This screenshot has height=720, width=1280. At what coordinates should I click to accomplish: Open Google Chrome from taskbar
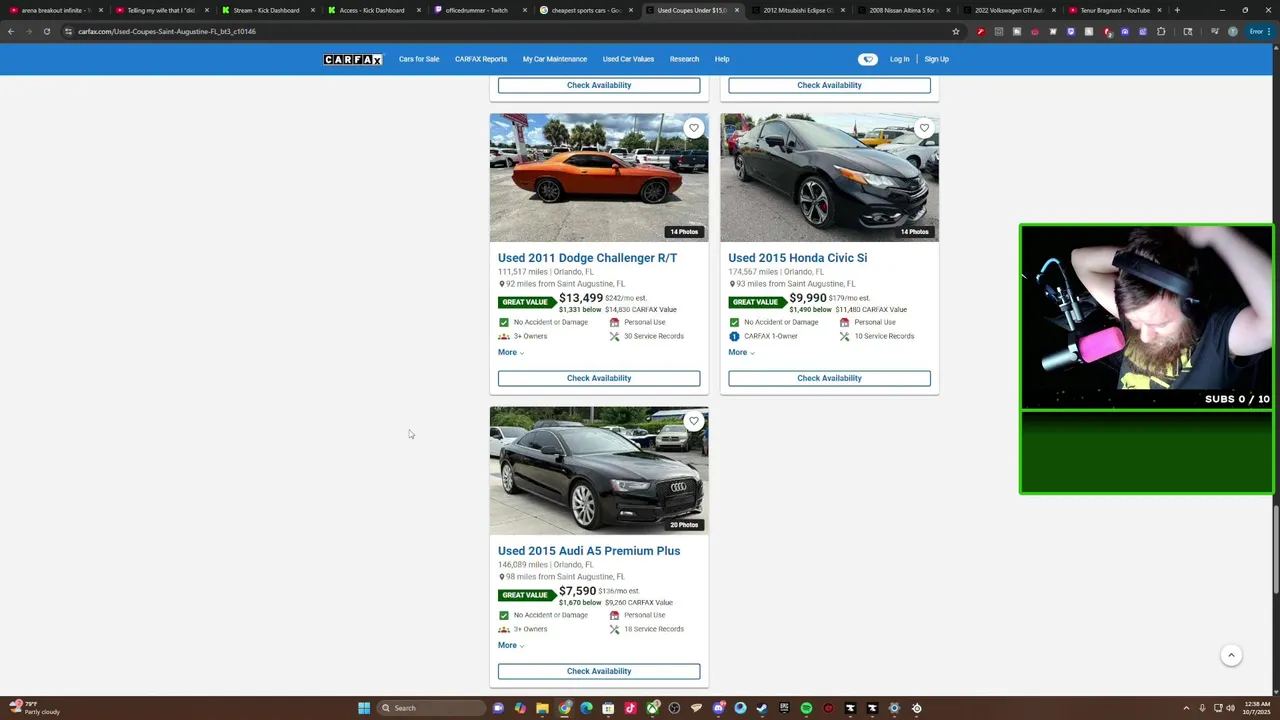[x=565, y=708]
